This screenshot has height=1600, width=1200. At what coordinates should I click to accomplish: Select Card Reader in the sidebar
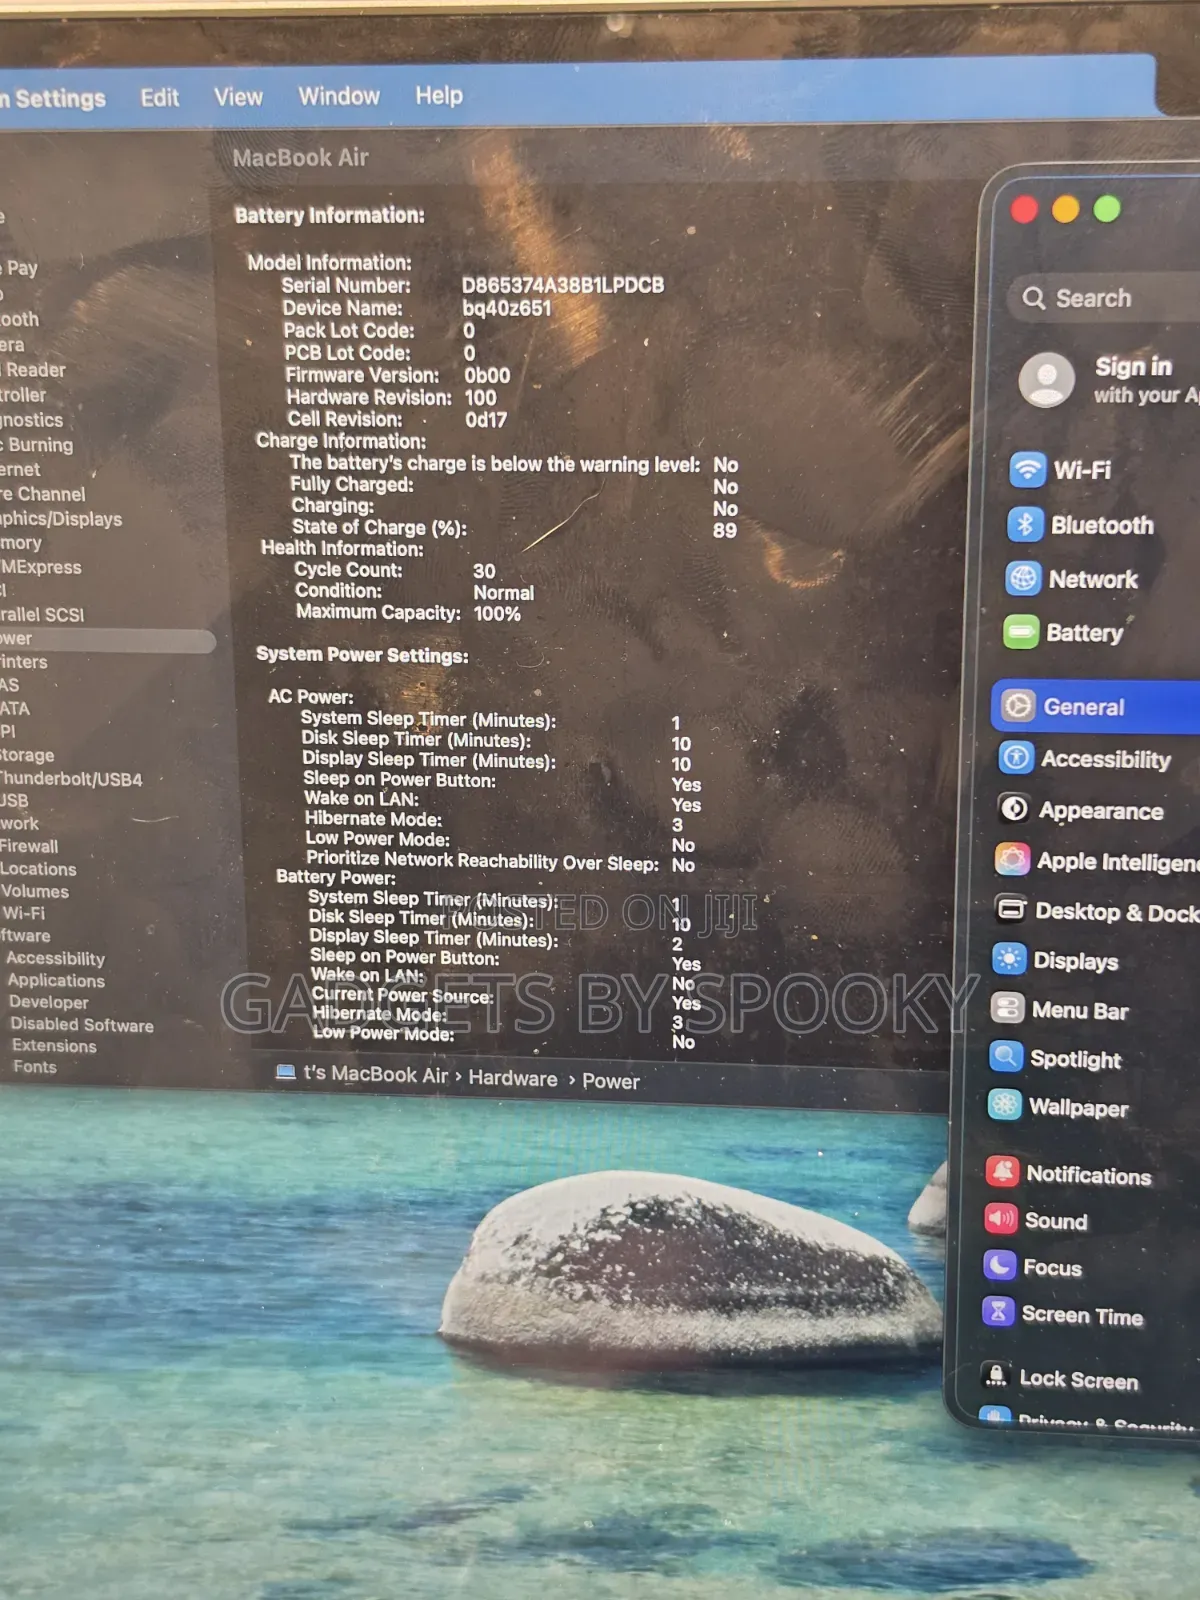pyautogui.click(x=33, y=370)
